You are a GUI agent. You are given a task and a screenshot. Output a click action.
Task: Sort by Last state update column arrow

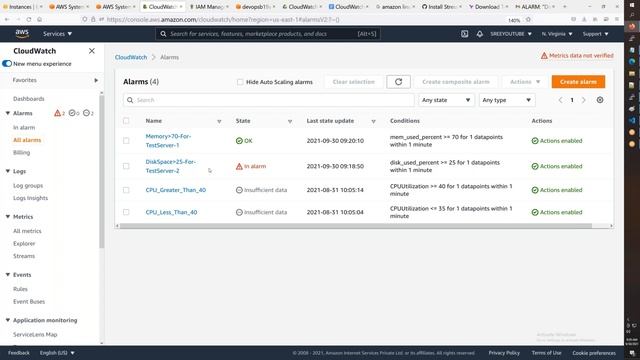(373, 121)
